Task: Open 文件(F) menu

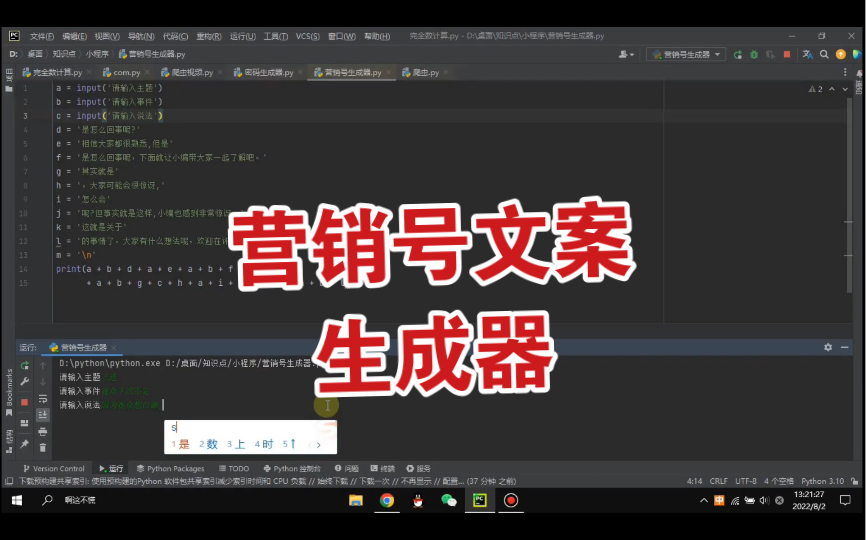Action: (x=42, y=36)
